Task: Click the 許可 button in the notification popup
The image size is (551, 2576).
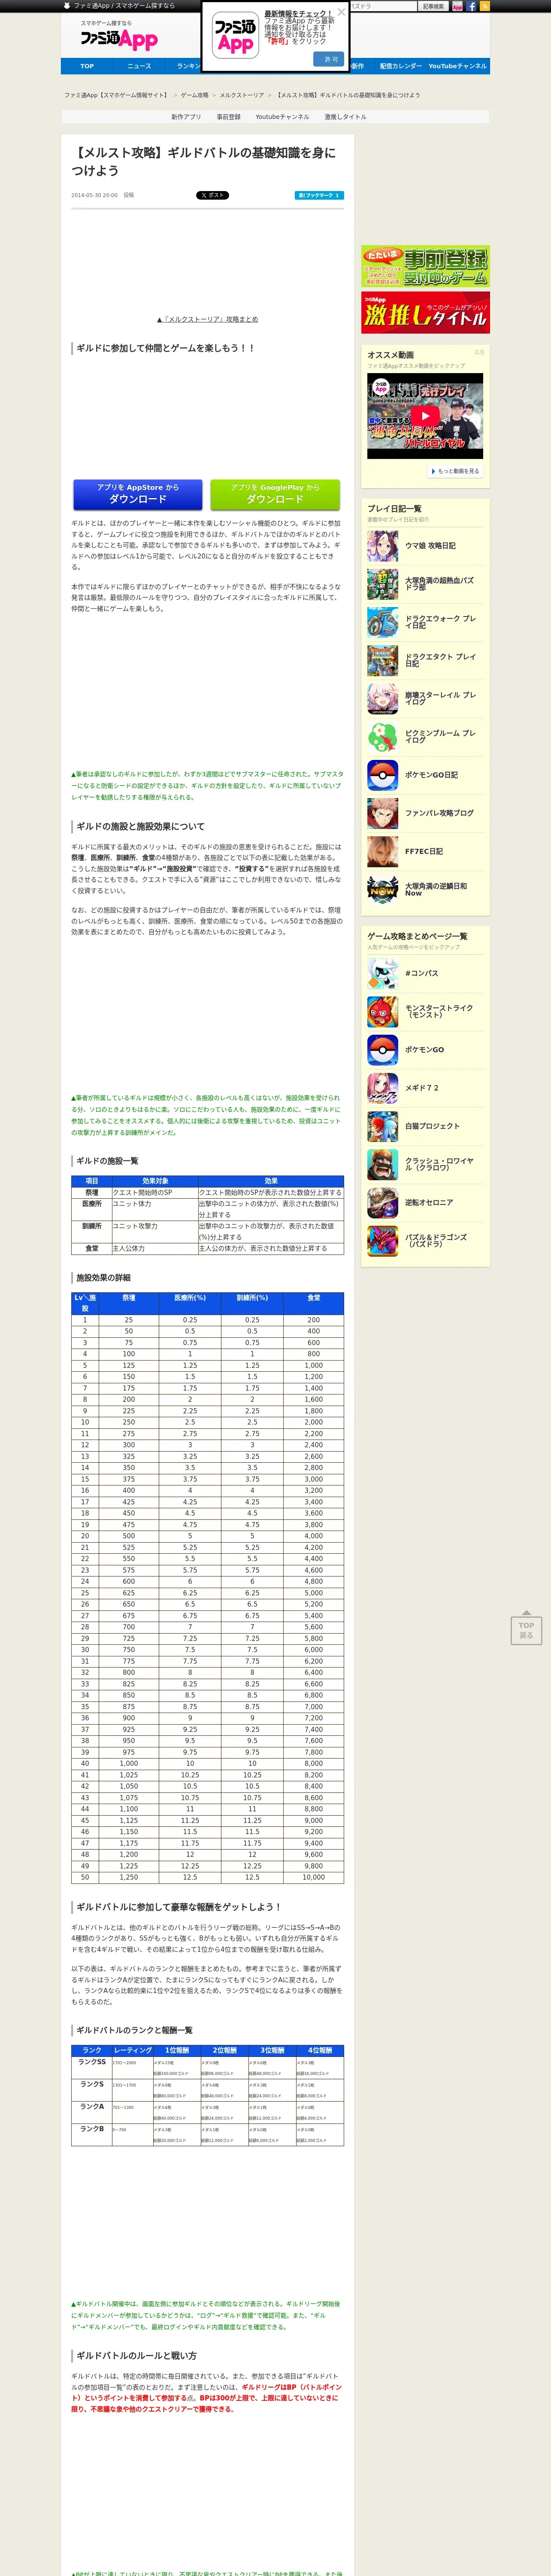Action: click(x=328, y=59)
